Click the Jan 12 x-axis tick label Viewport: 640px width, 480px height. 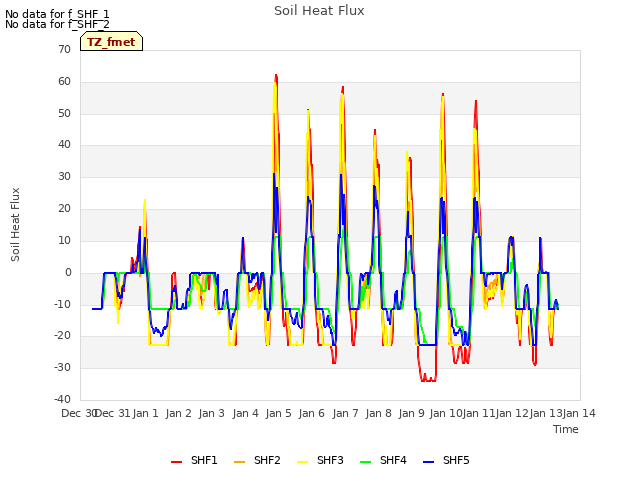point(512,413)
